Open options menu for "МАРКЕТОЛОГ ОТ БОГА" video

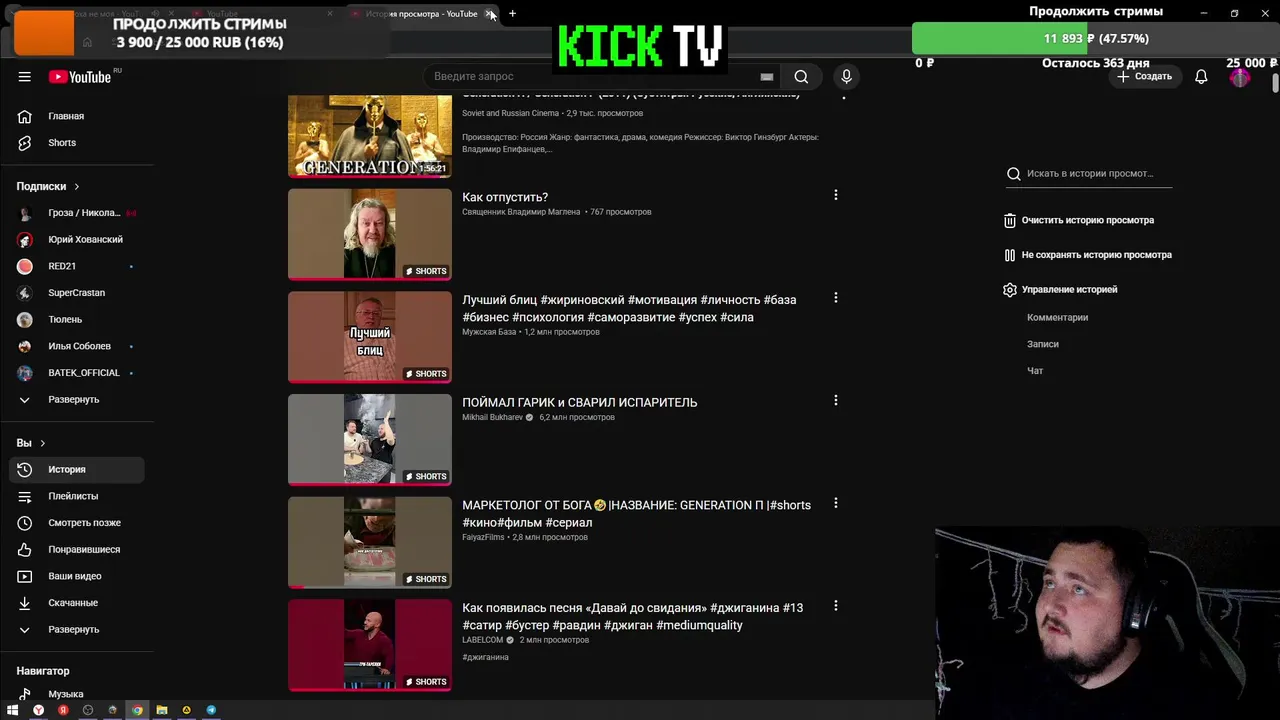pyautogui.click(x=836, y=503)
